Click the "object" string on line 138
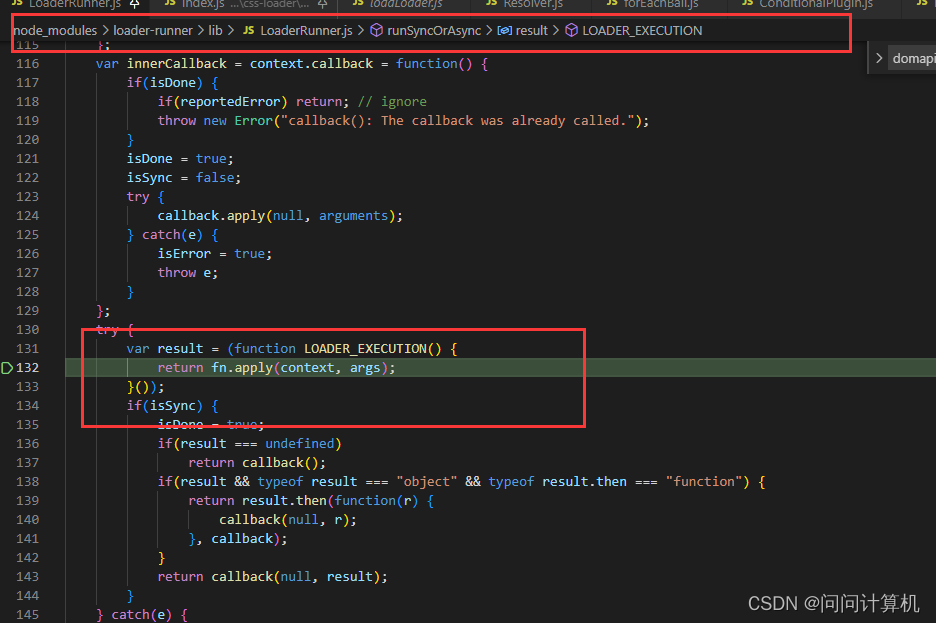This screenshot has width=936, height=623. point(427,482)
